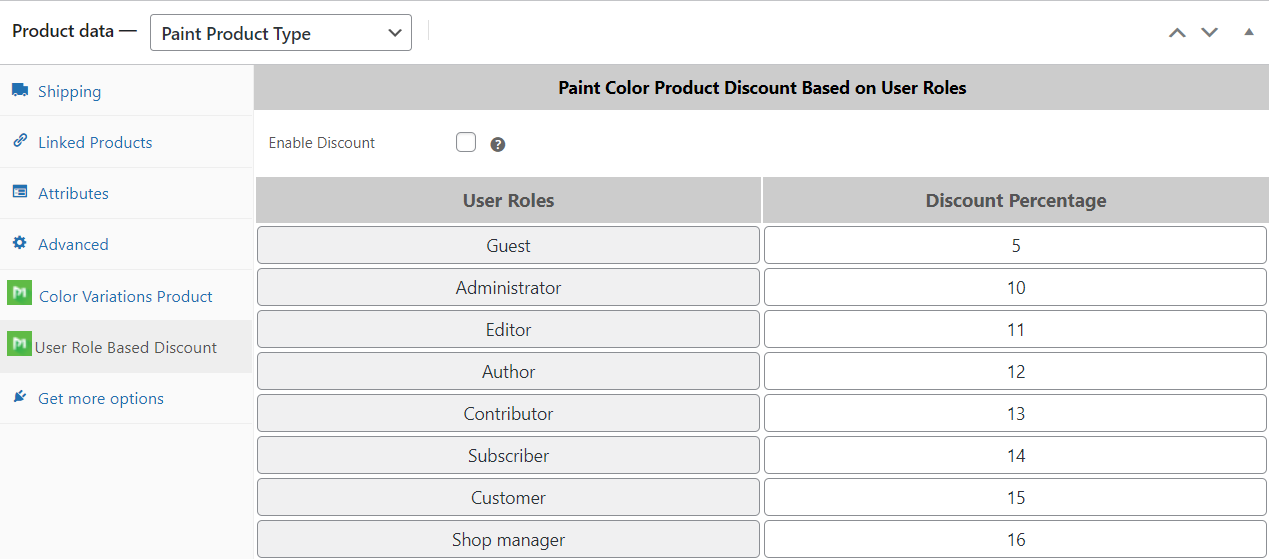Image resolution: width=1269 pixels, height=559 pixels.
Task: Select the Administrator discount percentage field
Action: (1015, 287)
